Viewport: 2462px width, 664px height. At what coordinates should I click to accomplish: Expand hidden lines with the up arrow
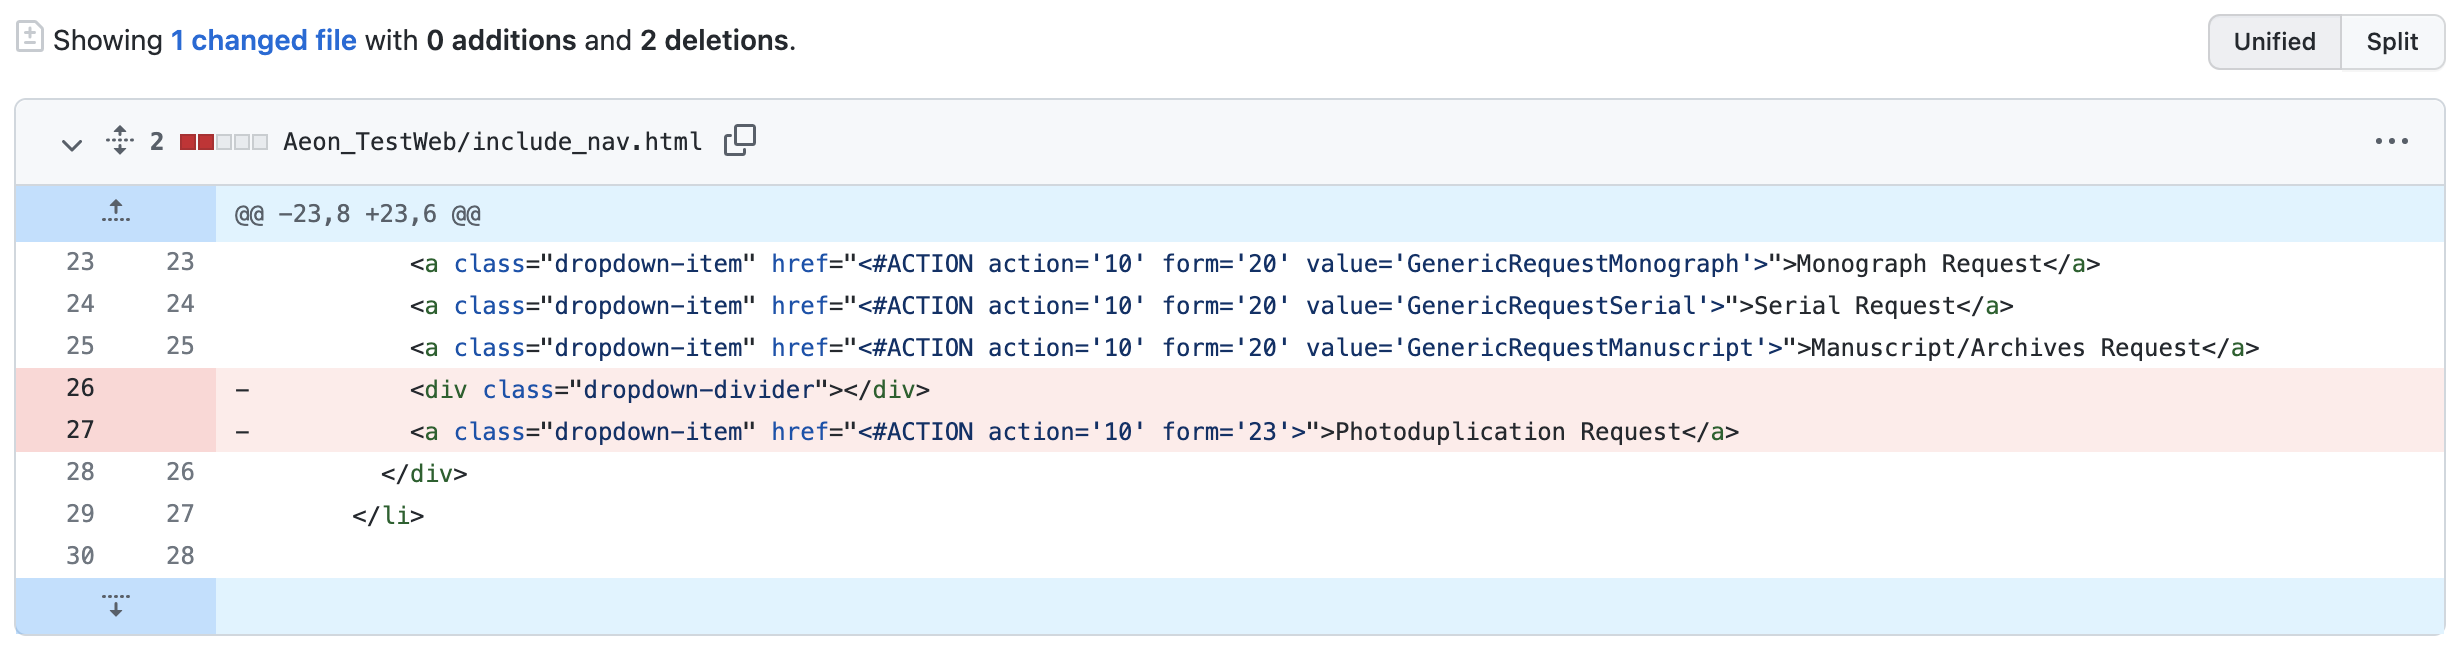[x=116, y=211]
